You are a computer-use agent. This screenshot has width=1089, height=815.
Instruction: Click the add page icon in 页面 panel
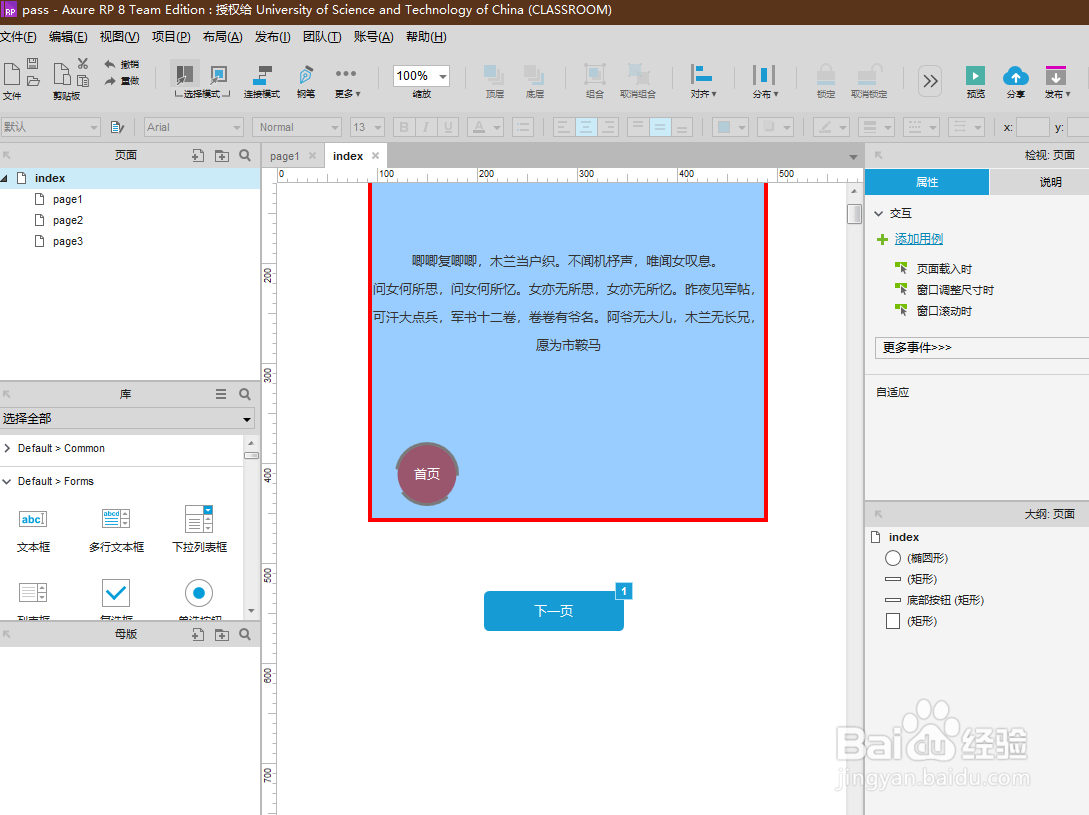(x=198, y=156)
